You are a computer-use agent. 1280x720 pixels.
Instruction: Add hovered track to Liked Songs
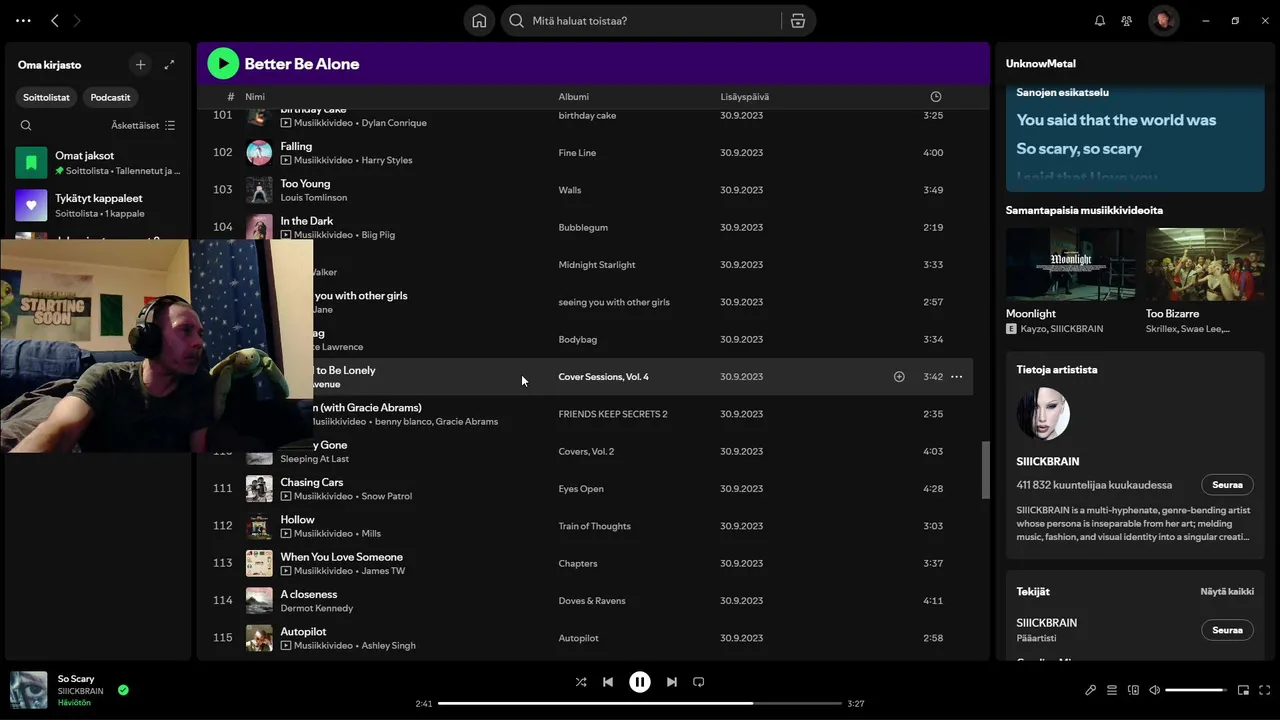(x=899, y=377)
